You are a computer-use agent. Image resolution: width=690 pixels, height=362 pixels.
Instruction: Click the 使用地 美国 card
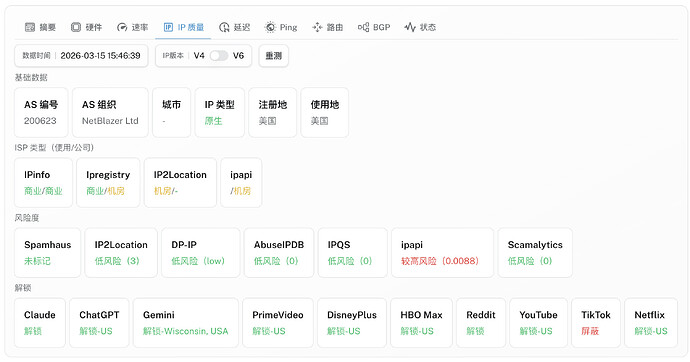[325, 113]
